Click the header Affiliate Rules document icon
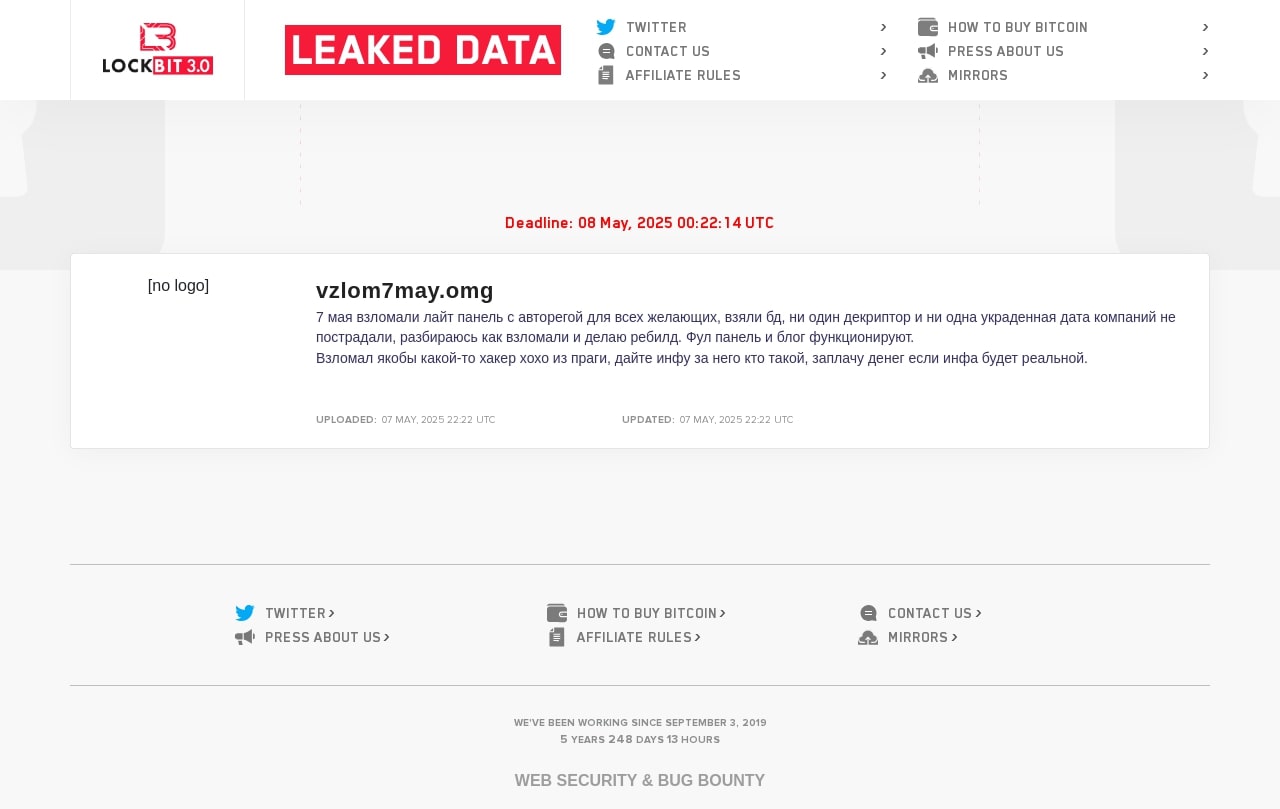 click(606, 75)
